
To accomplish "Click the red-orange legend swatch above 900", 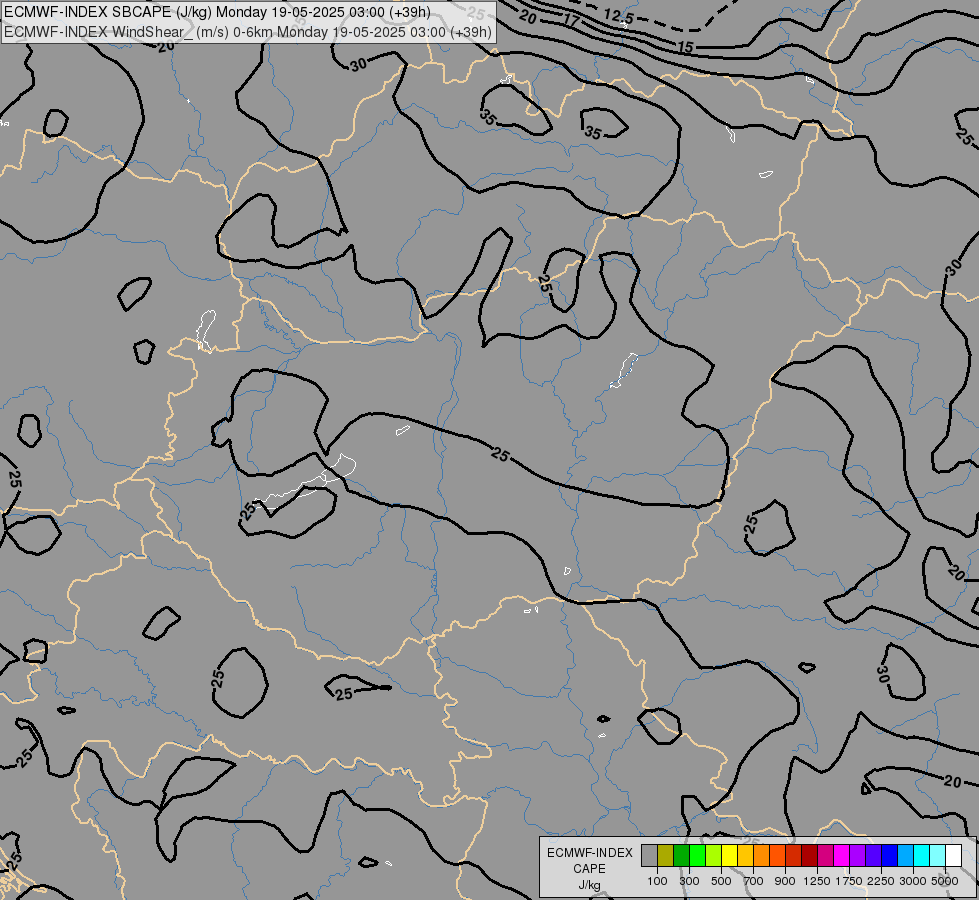I will point(777,856).
